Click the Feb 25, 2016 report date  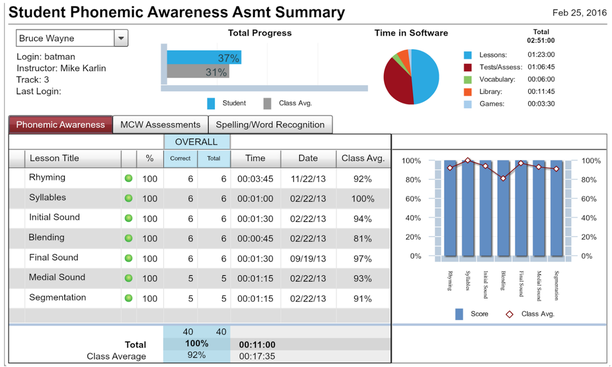pos(580,13)
